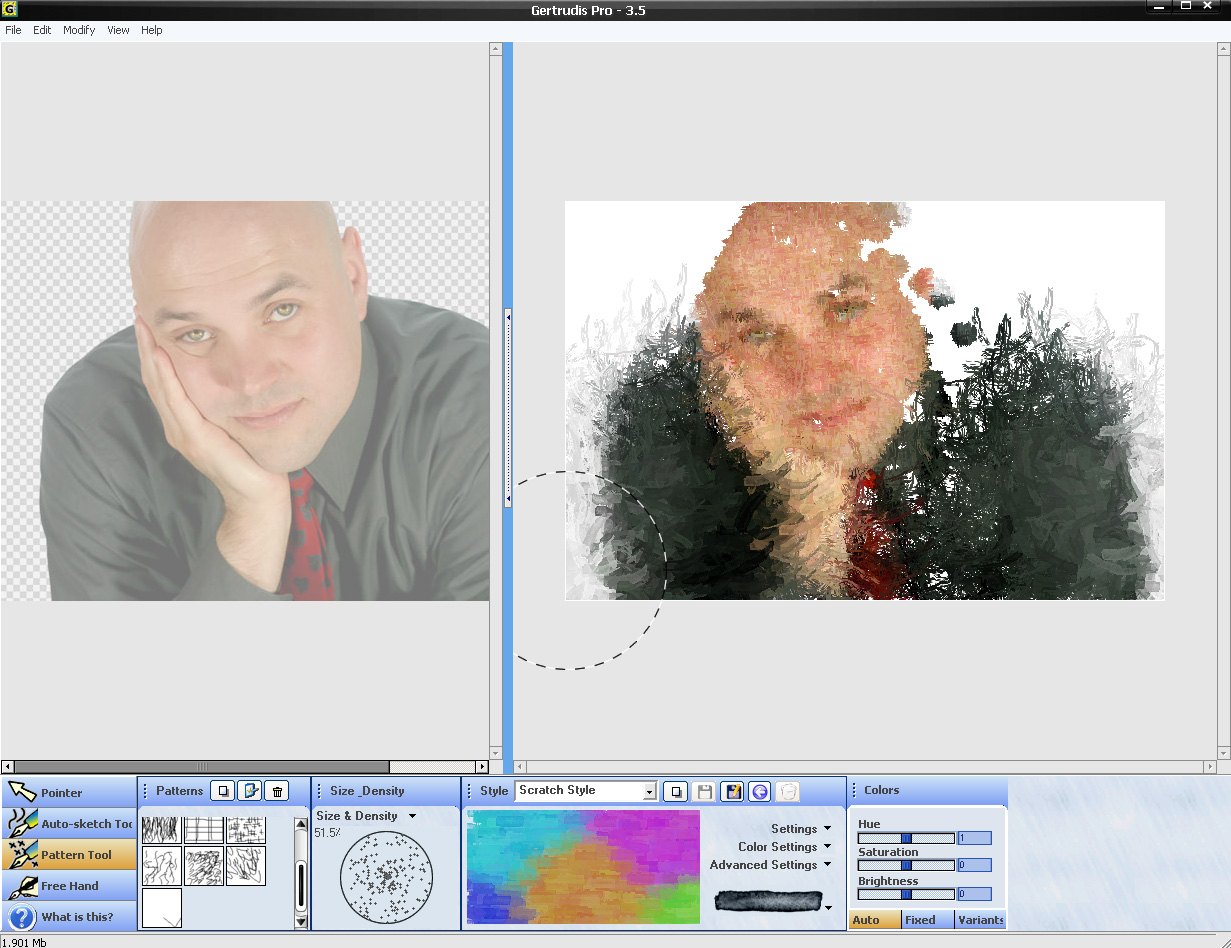
Task: Choose the Free Hand tool
Action: (68, 886)
